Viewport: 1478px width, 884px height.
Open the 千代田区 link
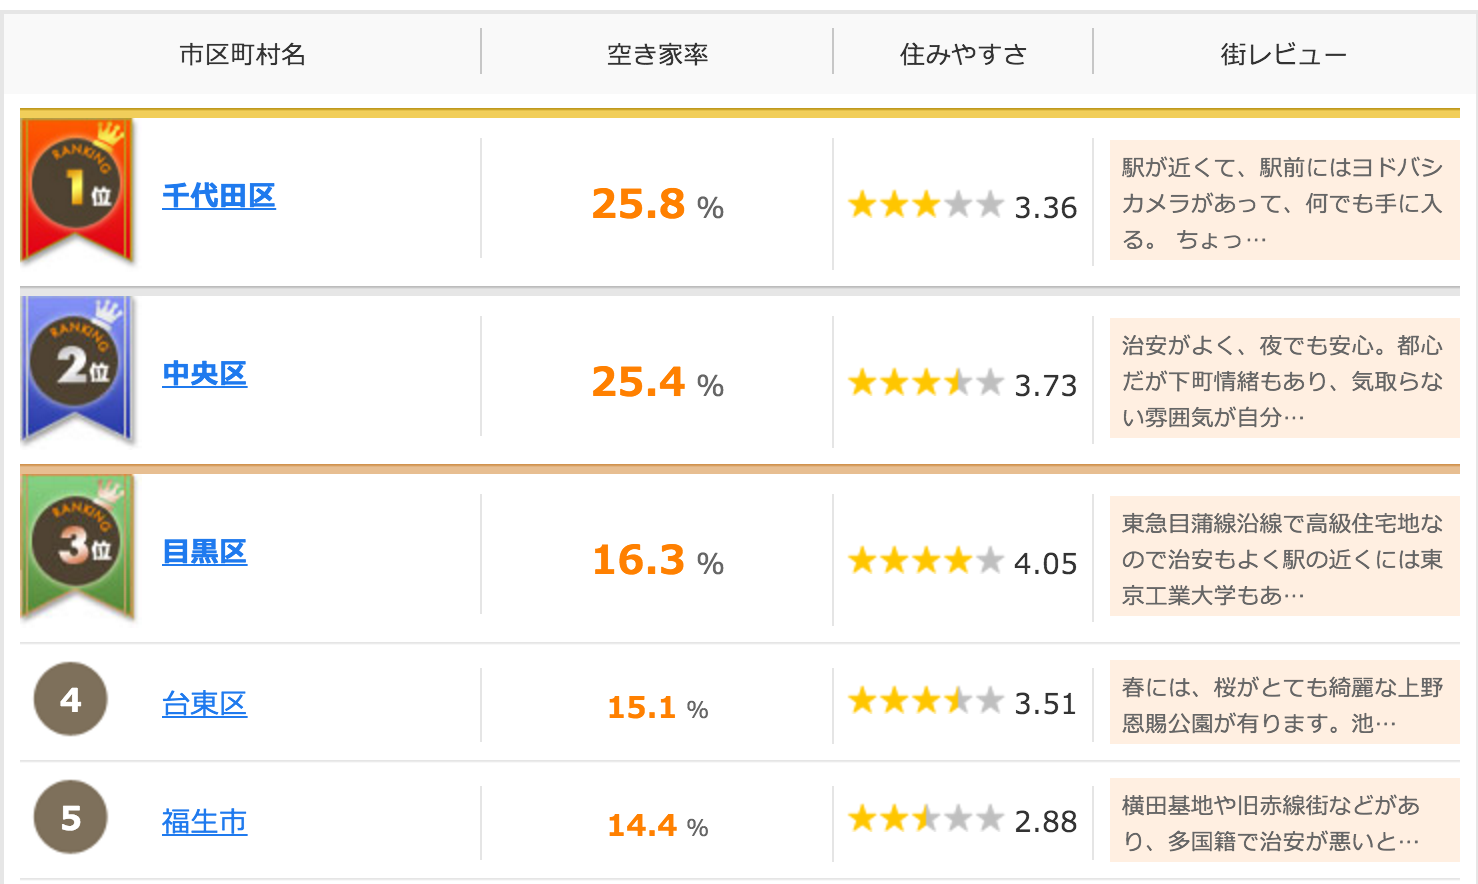219,196
